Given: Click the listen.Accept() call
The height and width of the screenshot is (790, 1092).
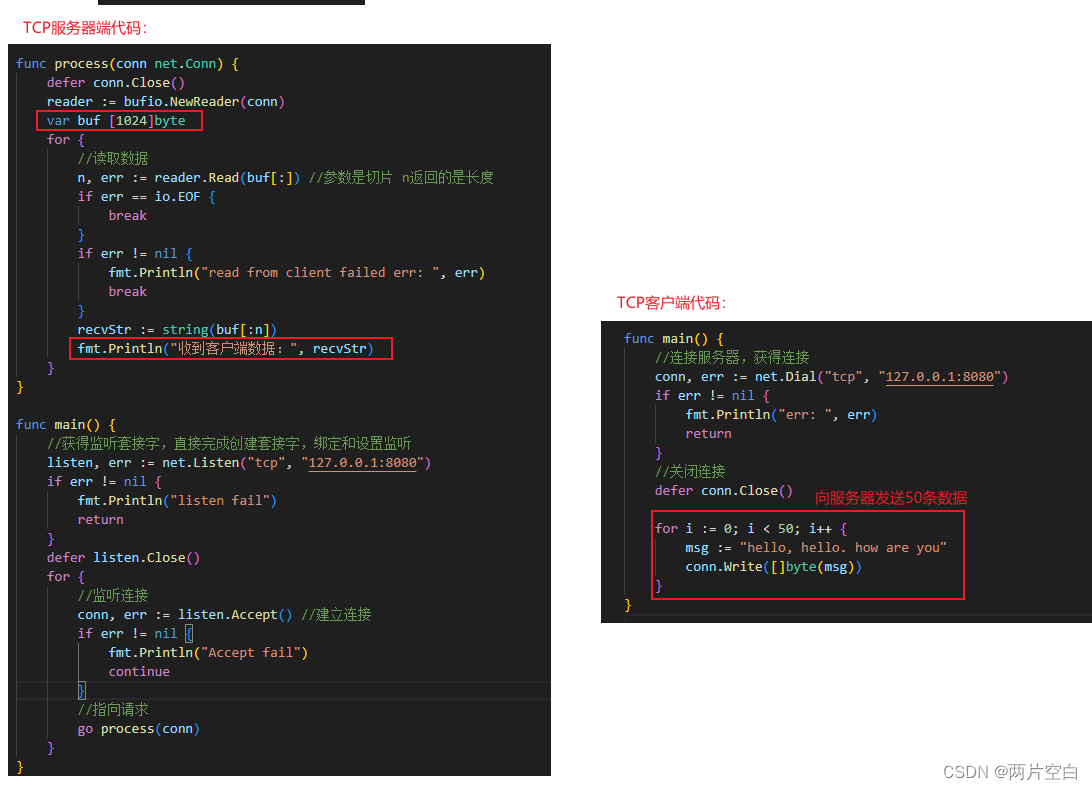Looking at the screenshot, I should [x=232, y=614].
